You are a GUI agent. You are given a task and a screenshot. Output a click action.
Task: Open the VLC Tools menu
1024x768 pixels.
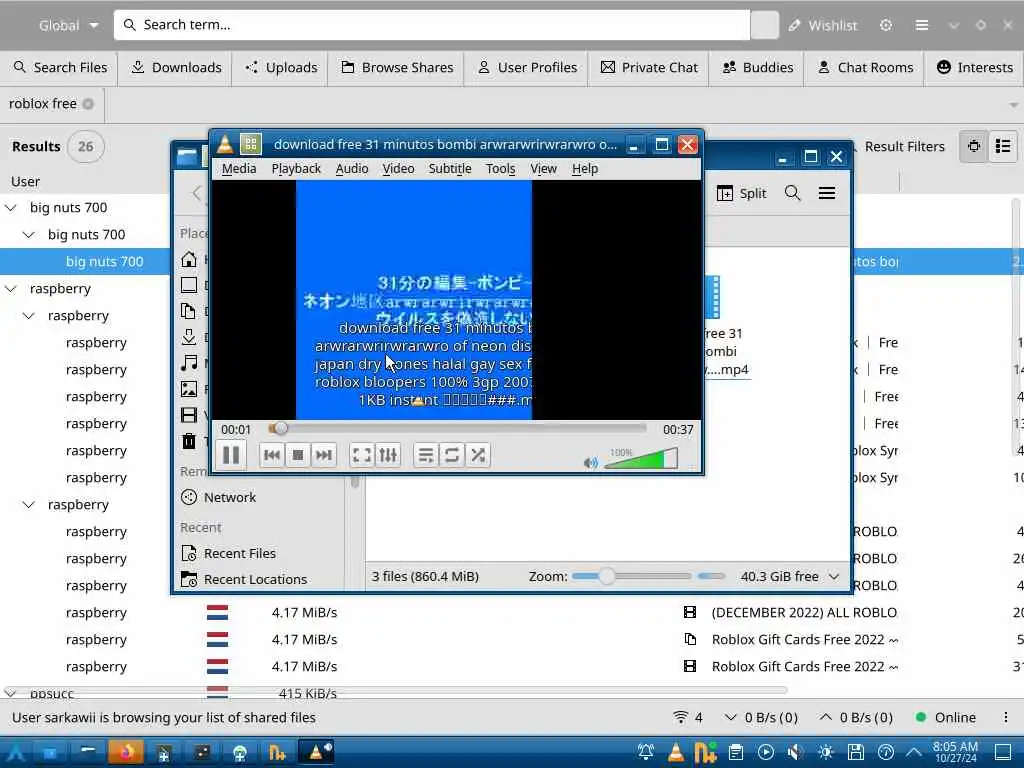pos(501,168)
